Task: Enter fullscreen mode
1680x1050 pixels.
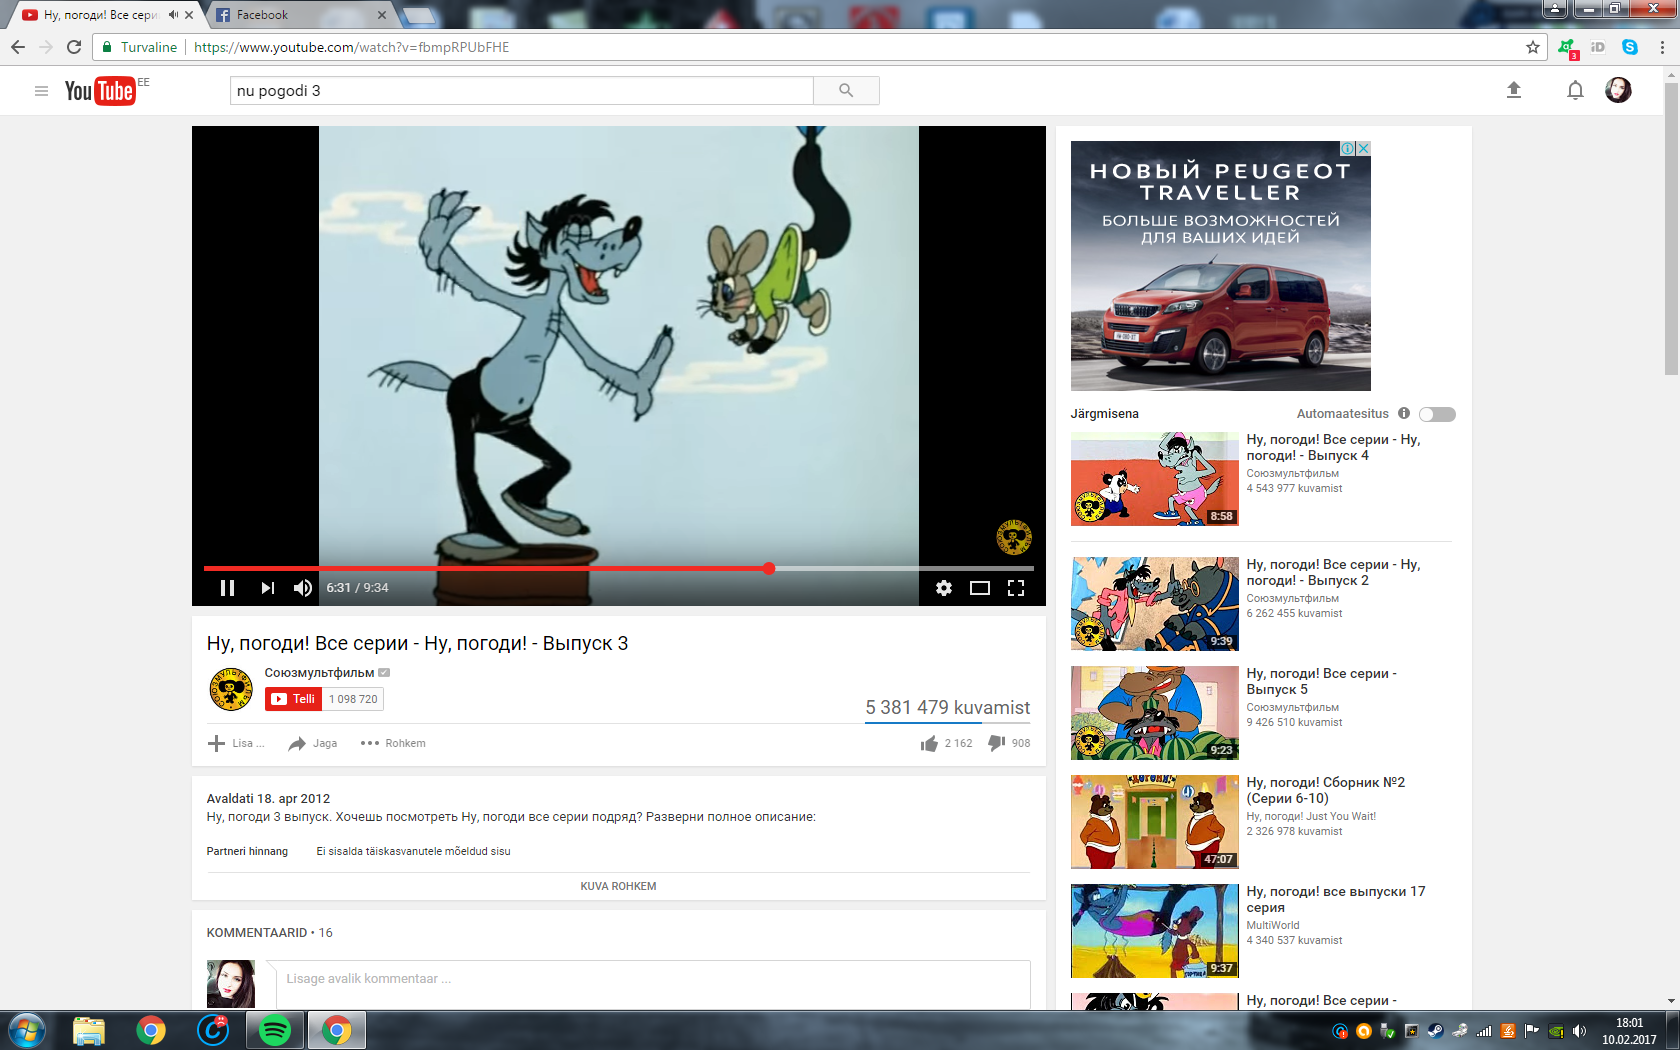Action: click(1016, 588)
